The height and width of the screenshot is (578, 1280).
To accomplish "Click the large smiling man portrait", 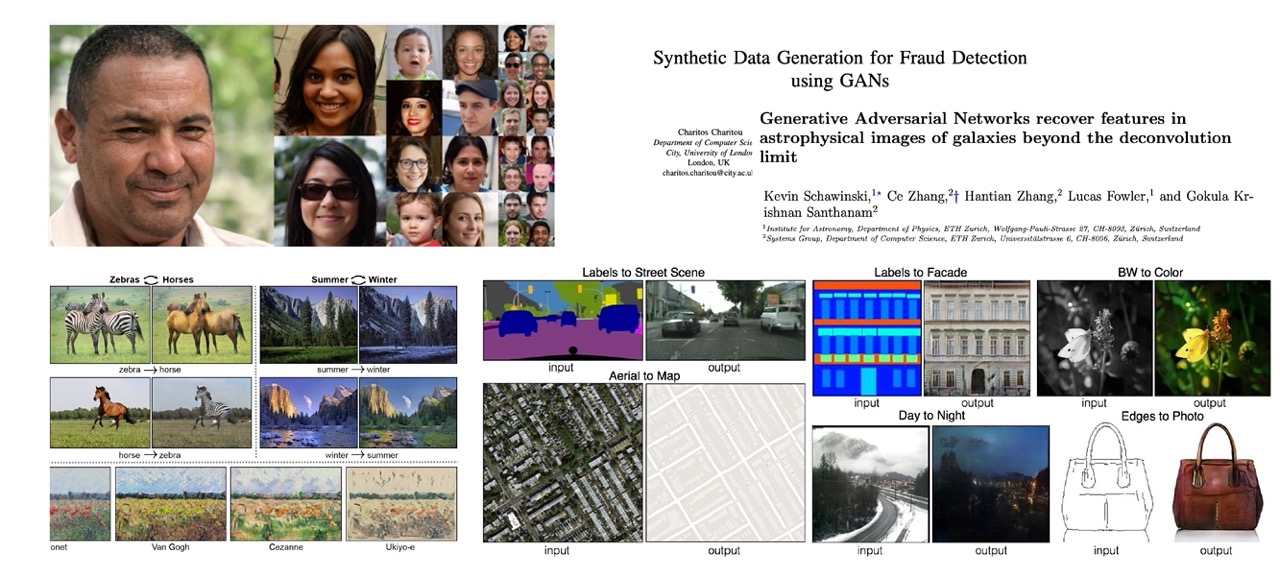I will pos(160,135).
